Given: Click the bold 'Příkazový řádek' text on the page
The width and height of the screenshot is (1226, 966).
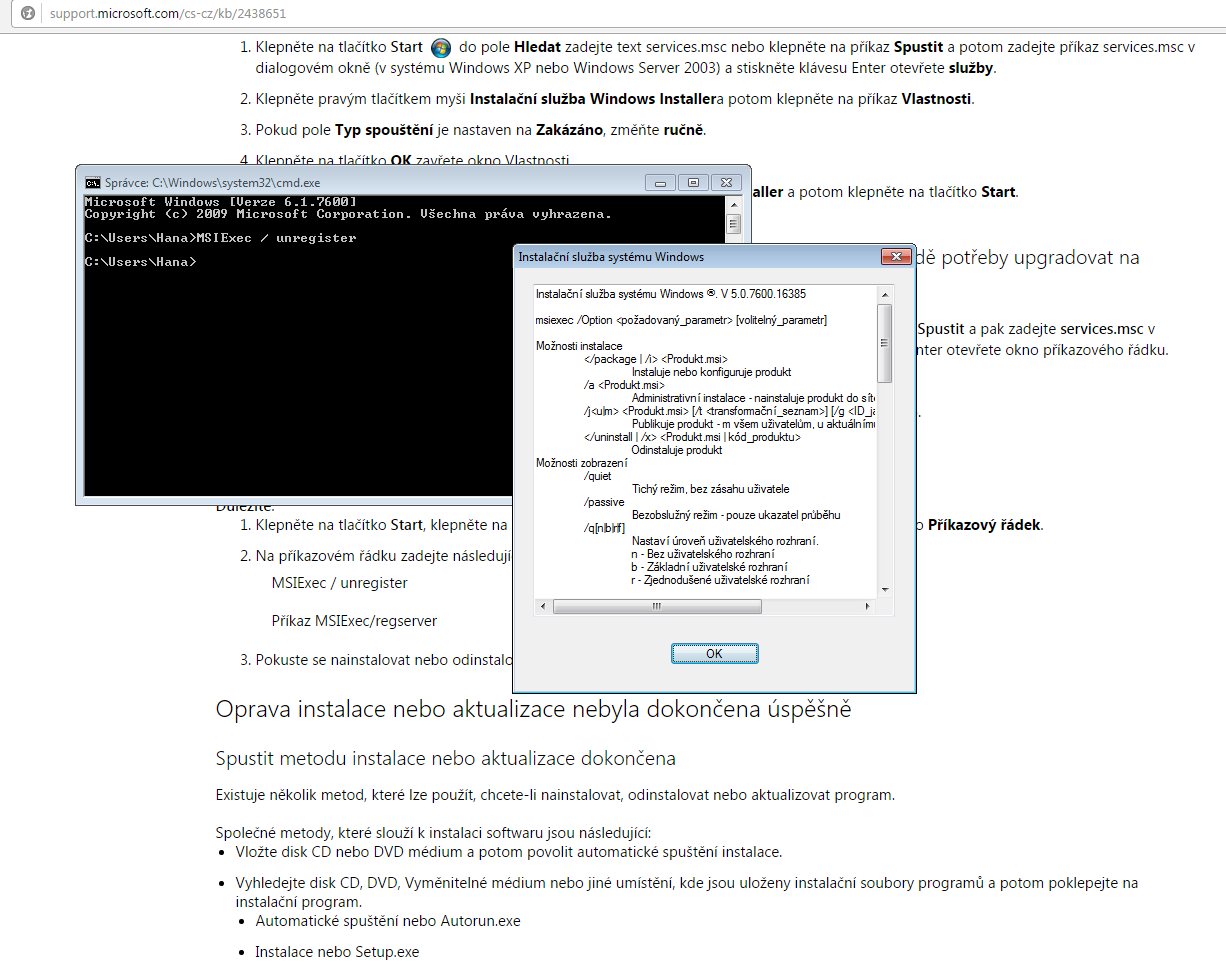Looking at the screenshot, I should 985,525.
